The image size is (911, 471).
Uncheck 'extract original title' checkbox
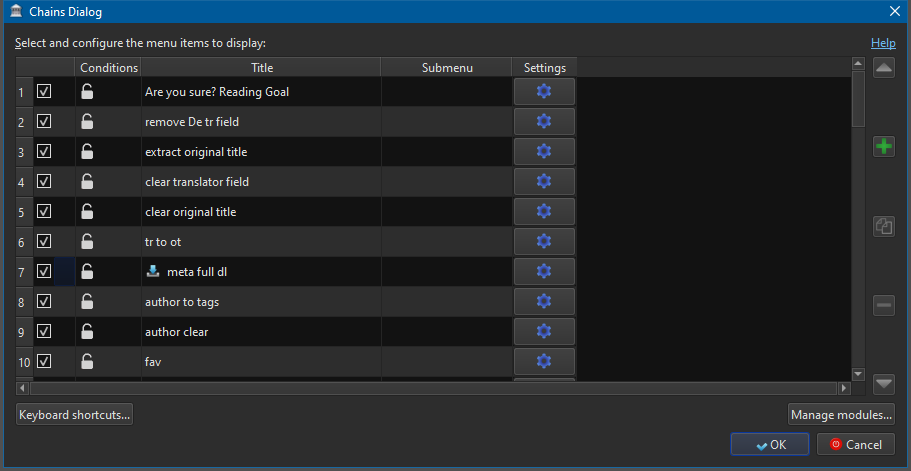44,152
